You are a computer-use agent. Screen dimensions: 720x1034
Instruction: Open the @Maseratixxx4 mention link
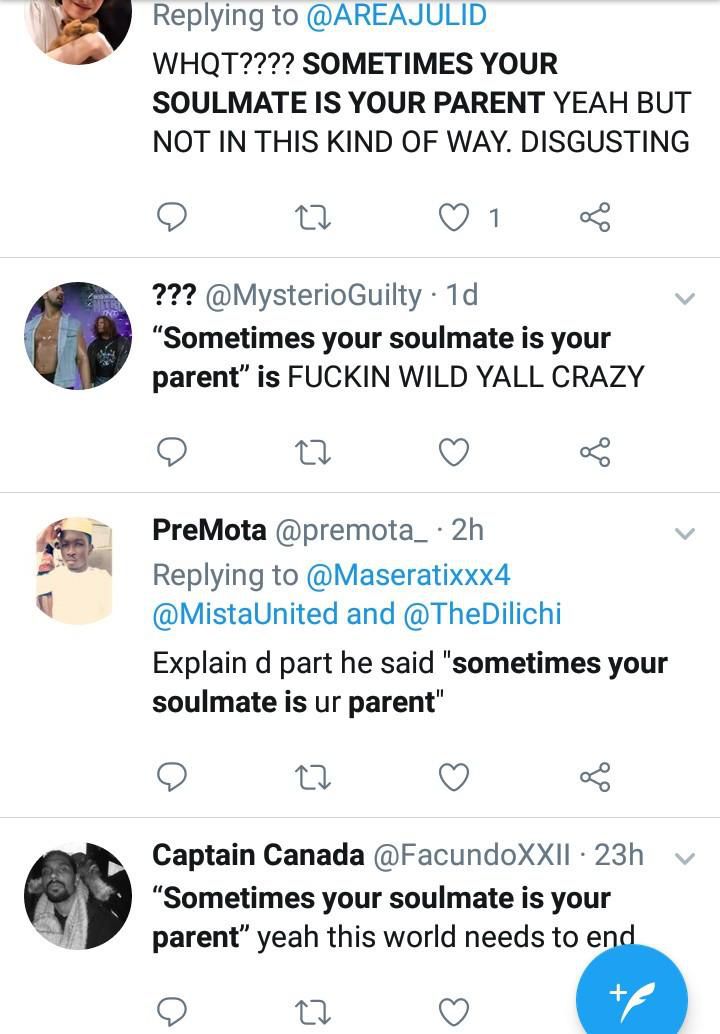[408, 575]
